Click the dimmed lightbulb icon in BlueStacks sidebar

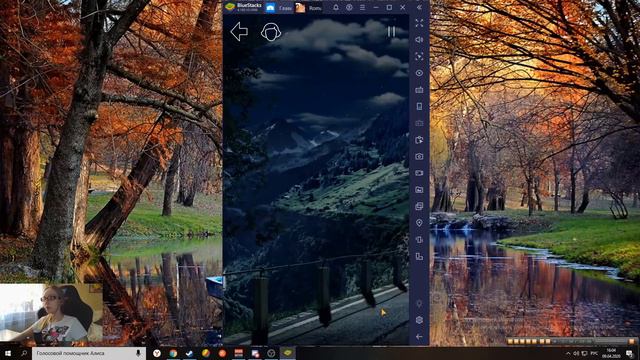coord(419,304)
